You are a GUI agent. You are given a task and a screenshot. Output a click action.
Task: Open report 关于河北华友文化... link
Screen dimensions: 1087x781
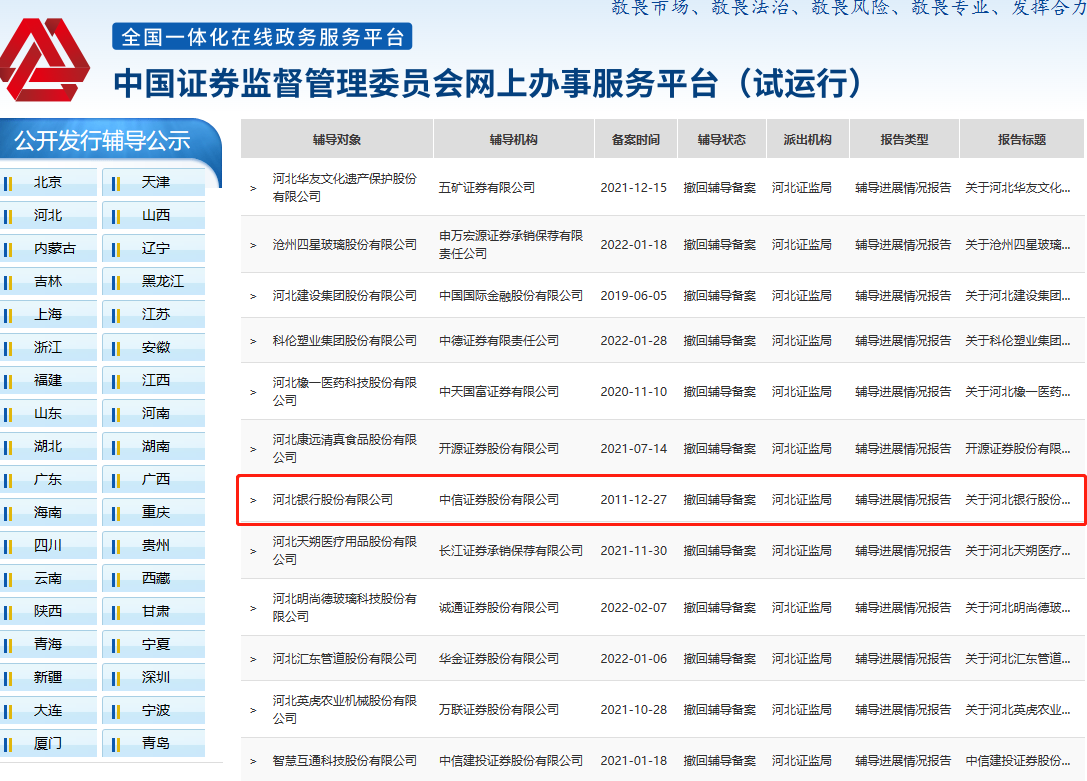pos(1018,188)
